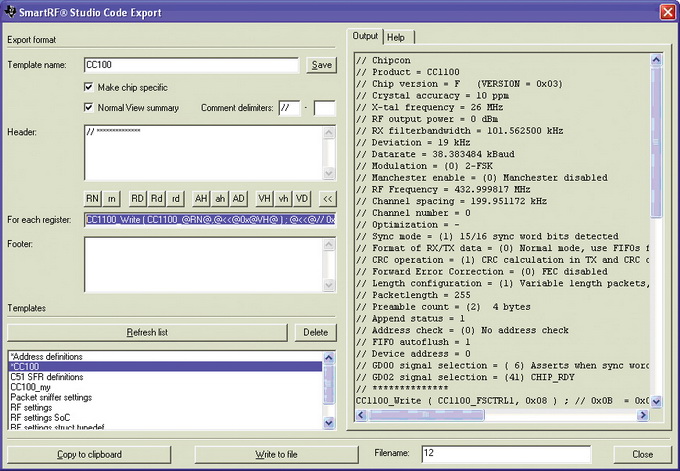Click the "// Packetlength = 255" line
The height and width of the screenshot is (471, 680).
pyautogui.click(x=413, y=295)
